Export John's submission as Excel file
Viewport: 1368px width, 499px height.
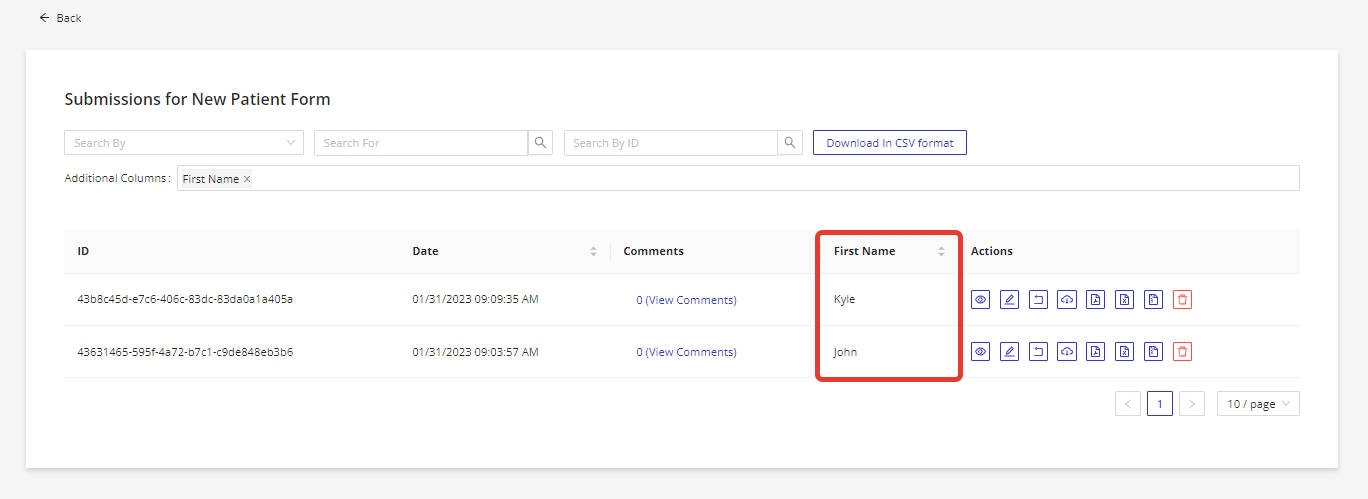1125,352
